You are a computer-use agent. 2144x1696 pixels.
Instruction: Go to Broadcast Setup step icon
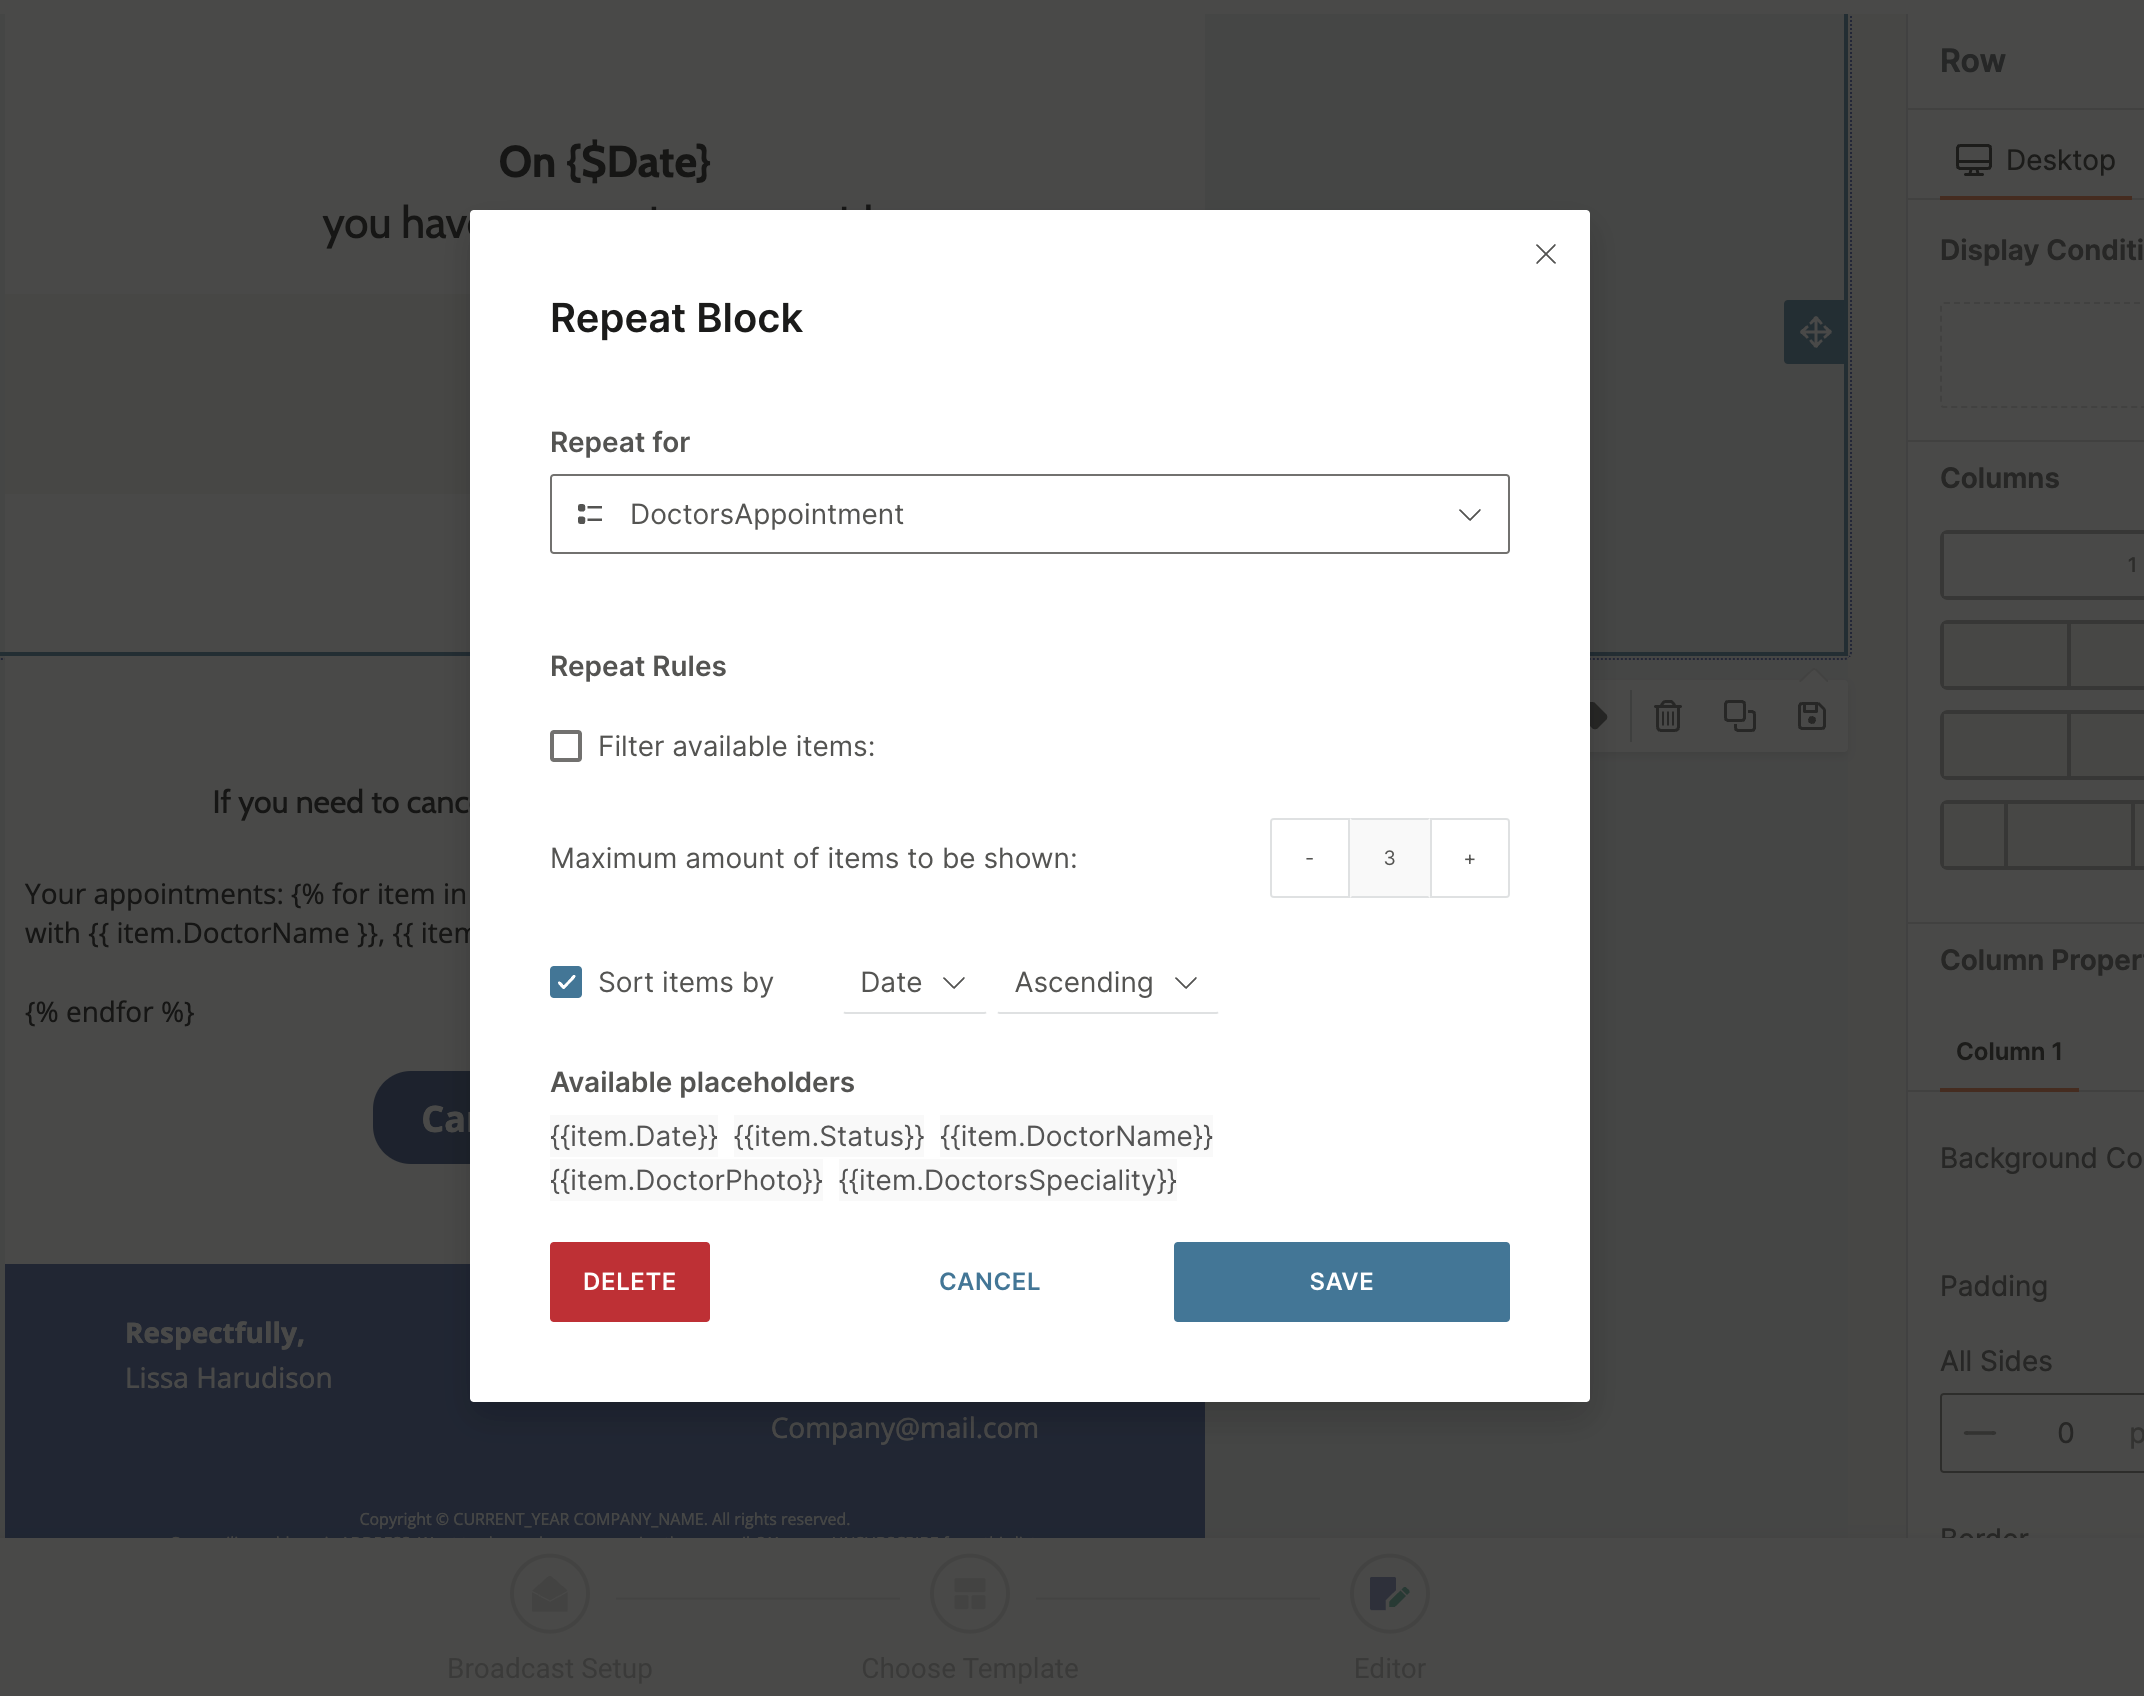pos(549,1594)
